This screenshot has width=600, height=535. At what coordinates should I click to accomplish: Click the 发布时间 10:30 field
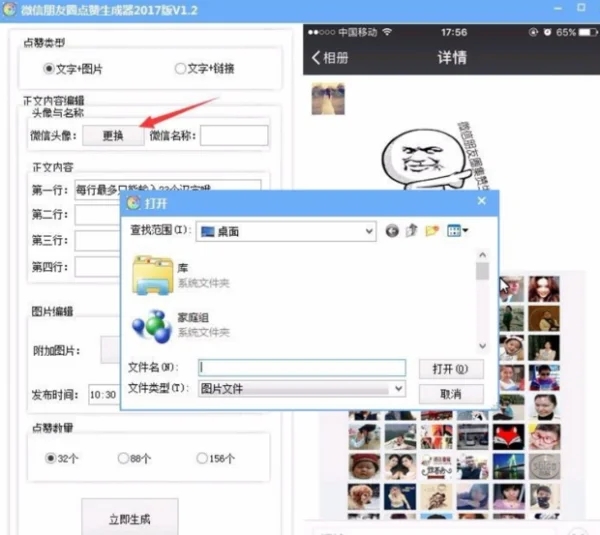coord(104,395)
